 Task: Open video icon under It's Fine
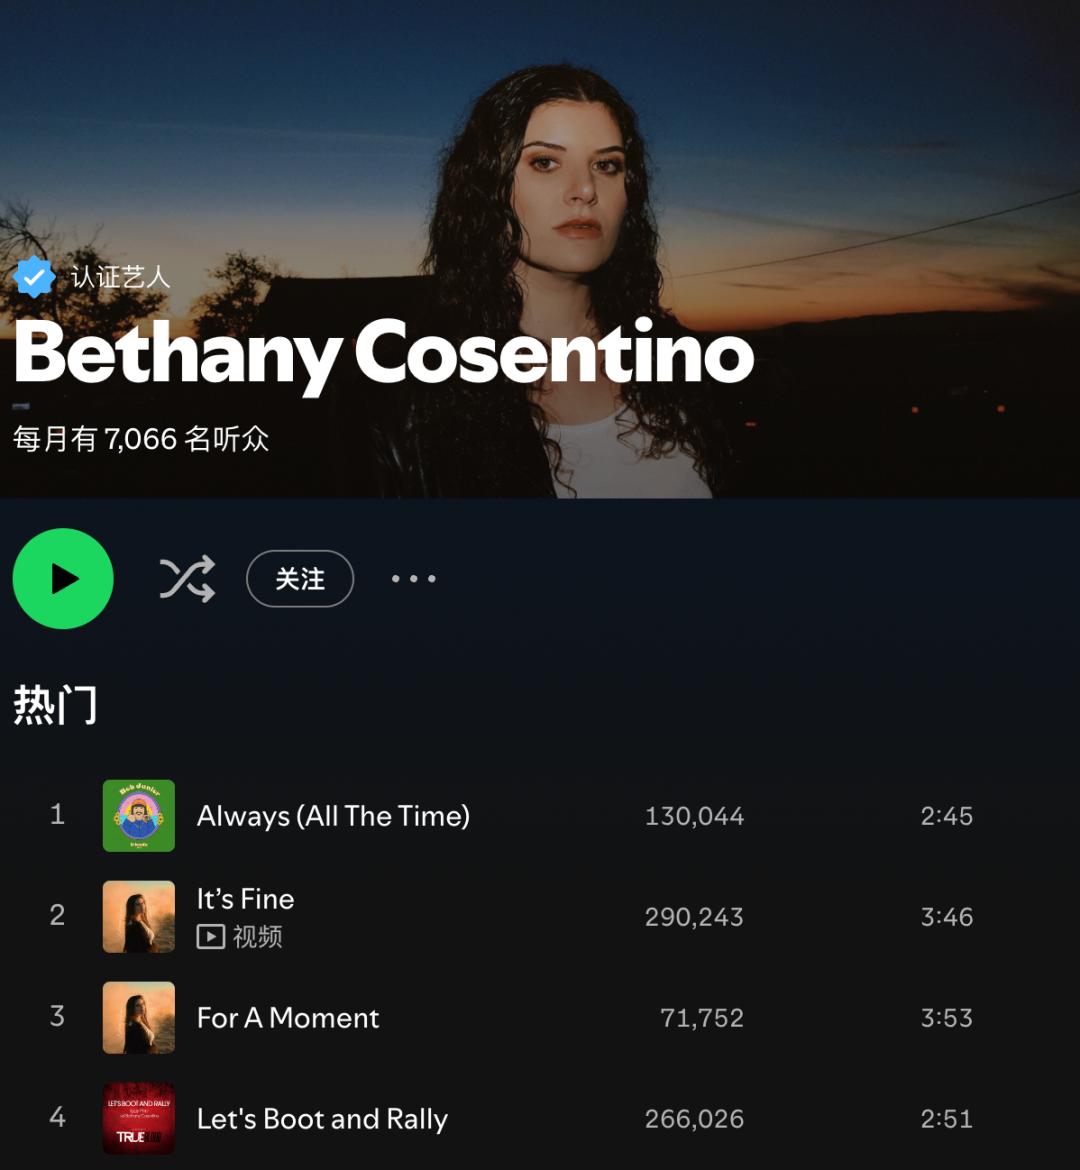(x=210, y=936)
